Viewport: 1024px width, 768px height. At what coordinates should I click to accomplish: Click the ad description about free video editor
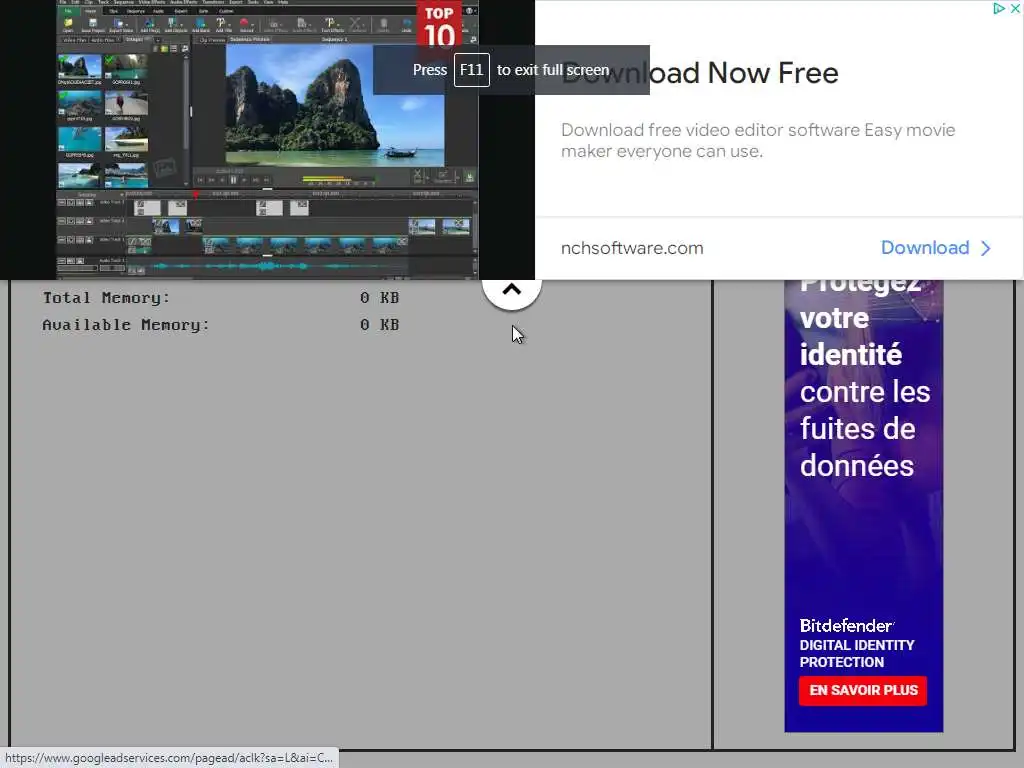[x=758, y=140]
